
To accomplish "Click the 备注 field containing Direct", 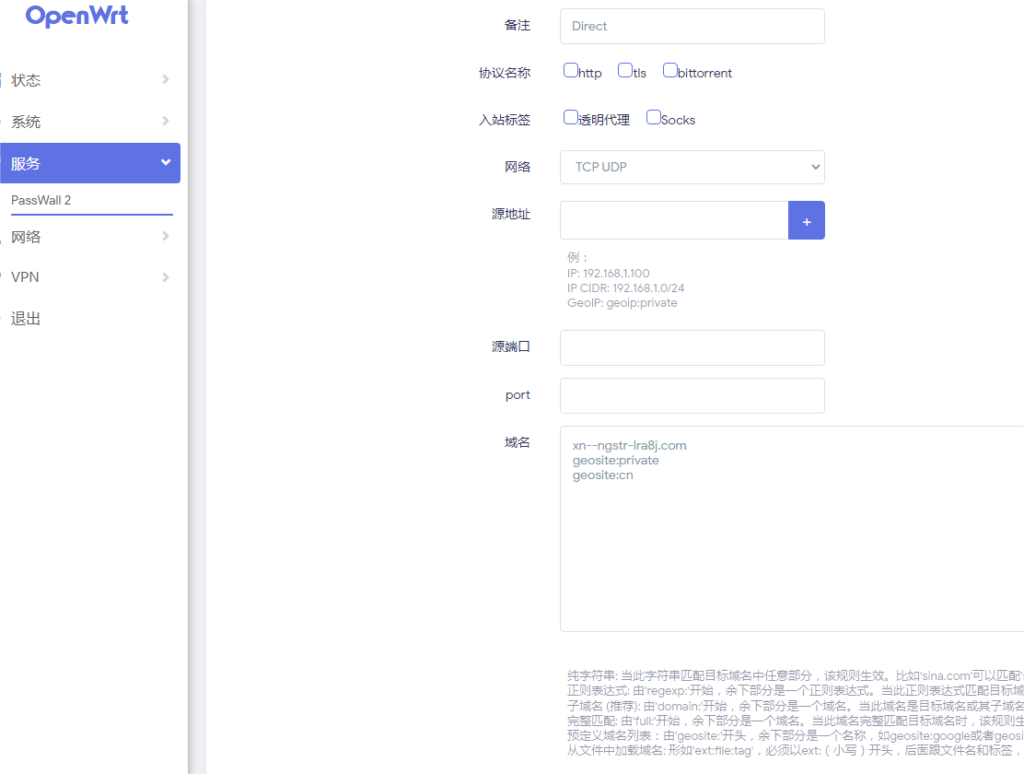I will pyautogui.click(x=692, y=27).
